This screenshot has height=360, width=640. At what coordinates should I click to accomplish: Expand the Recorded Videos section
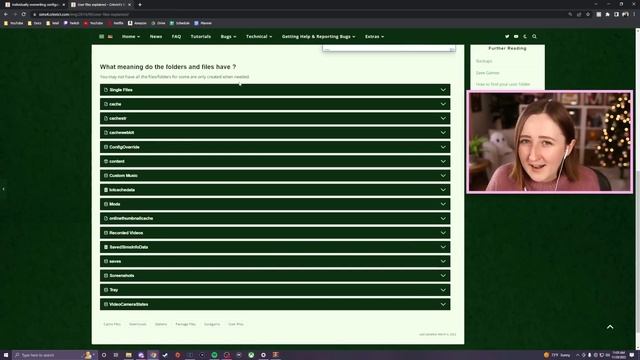click(x=275, y=233)
